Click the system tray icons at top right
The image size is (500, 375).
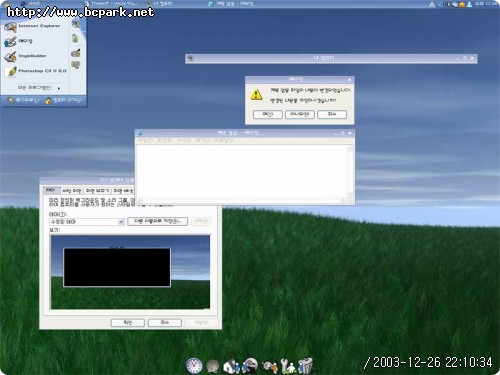(451, 4)
